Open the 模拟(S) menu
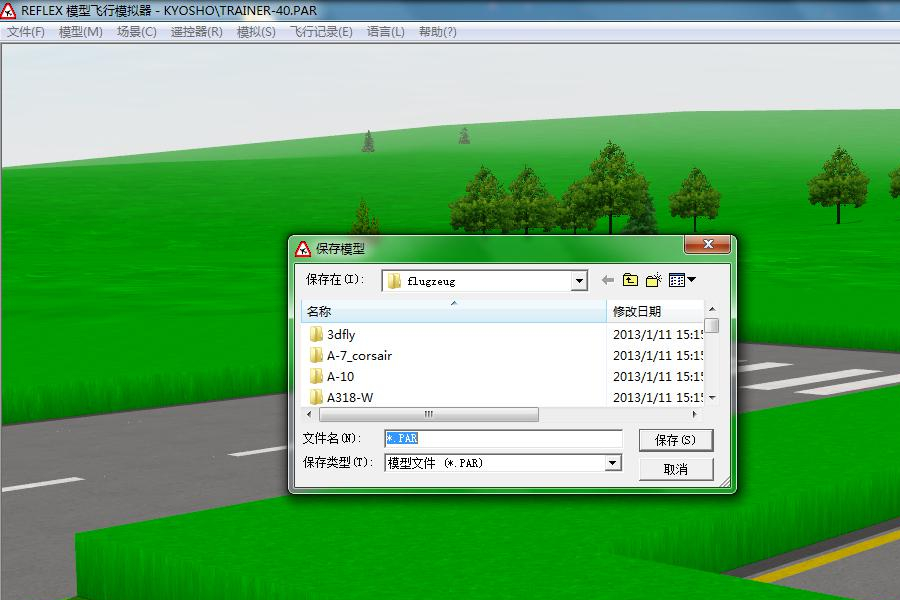Screen dimensions: 900x600 tap(256, 32)
